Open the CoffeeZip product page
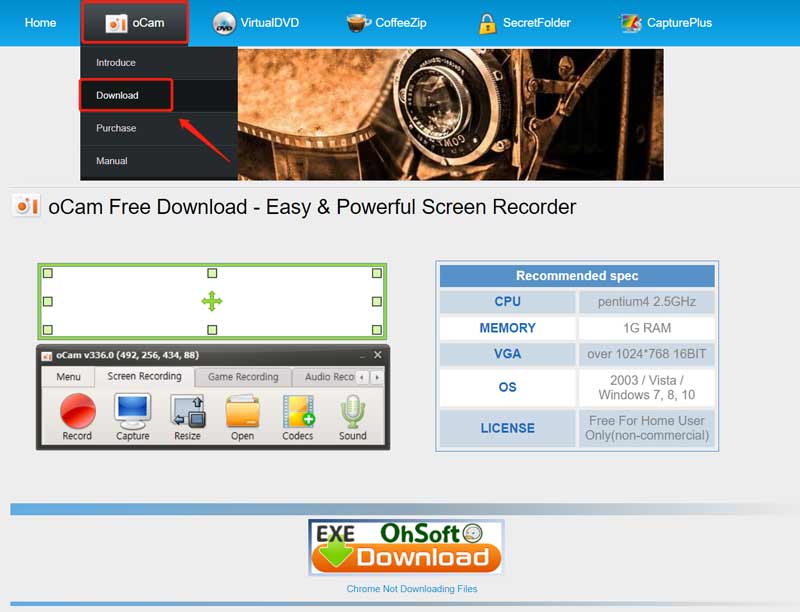This screenshot has width=800, height=612. (386, 23)
